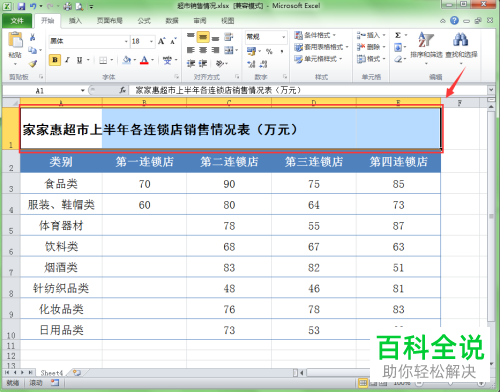This screenshot has height=392, width=500.
Task: Click the borders icon
Action: click(x=103, y=60)
